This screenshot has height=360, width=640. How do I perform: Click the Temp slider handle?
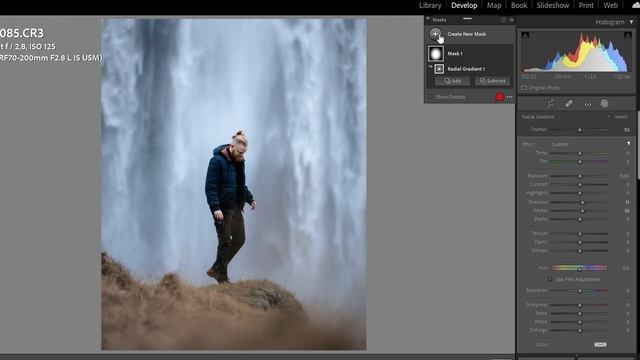(x=580, y=153)
